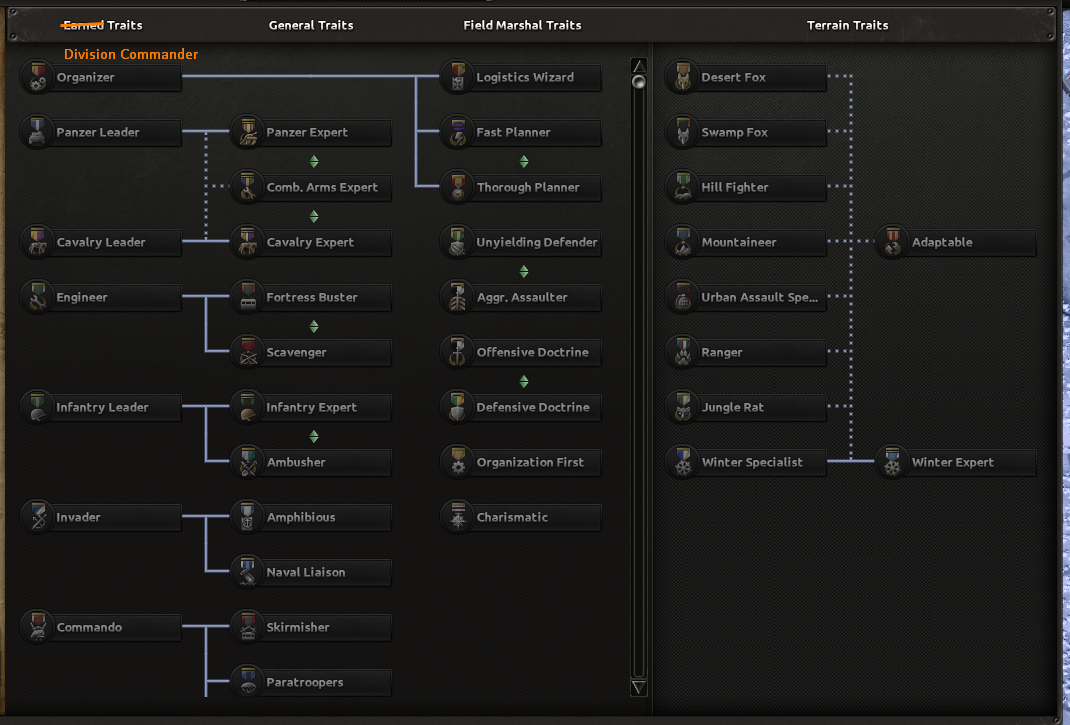Choose the Charismatic trait button
This screenshot has height=725, width=1070.
click(x=521, y=517)
